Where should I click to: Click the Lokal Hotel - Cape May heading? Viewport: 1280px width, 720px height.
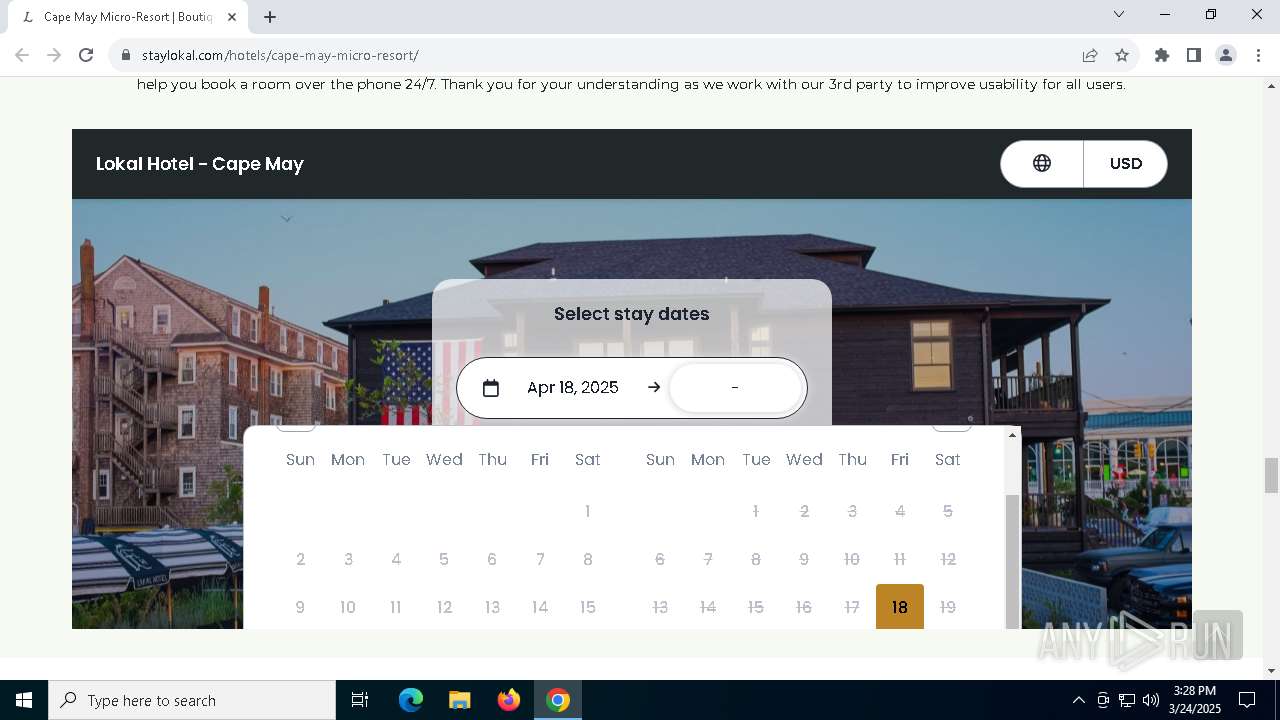click(200, 164)
